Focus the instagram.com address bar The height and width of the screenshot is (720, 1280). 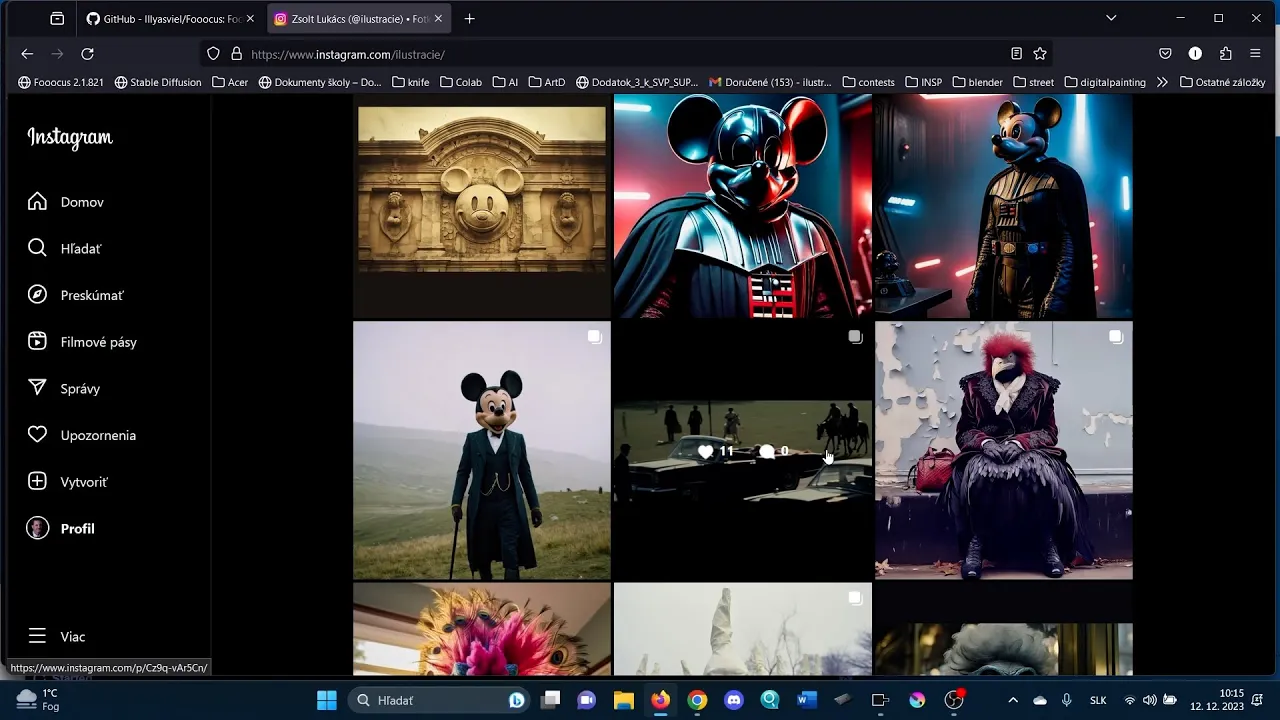pos(625,54)
